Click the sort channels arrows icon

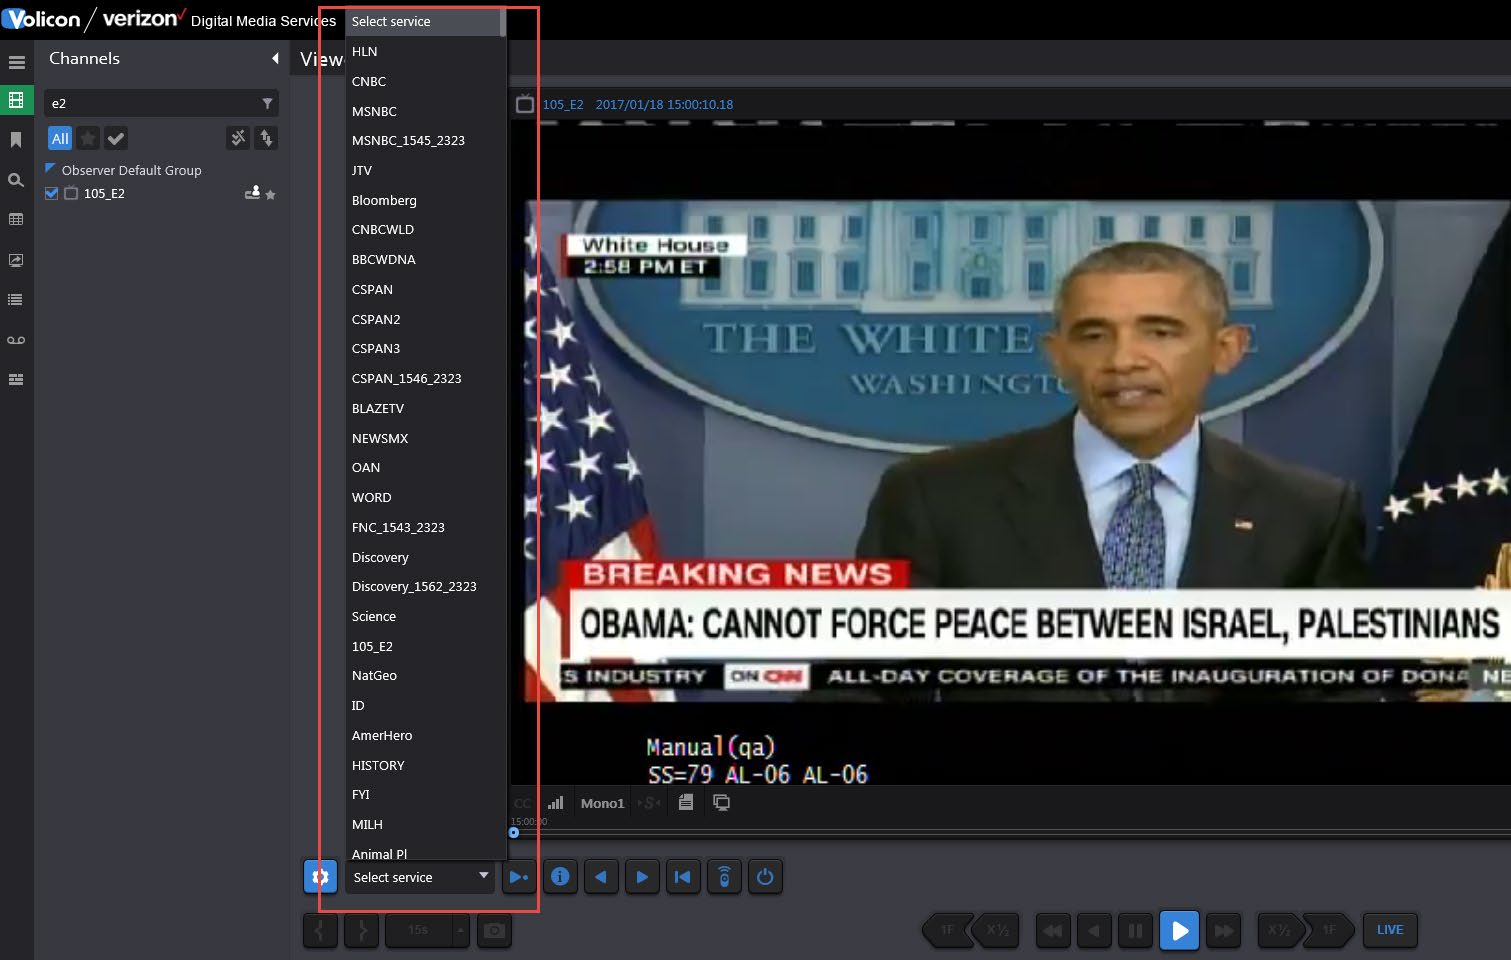click(266, 138)
